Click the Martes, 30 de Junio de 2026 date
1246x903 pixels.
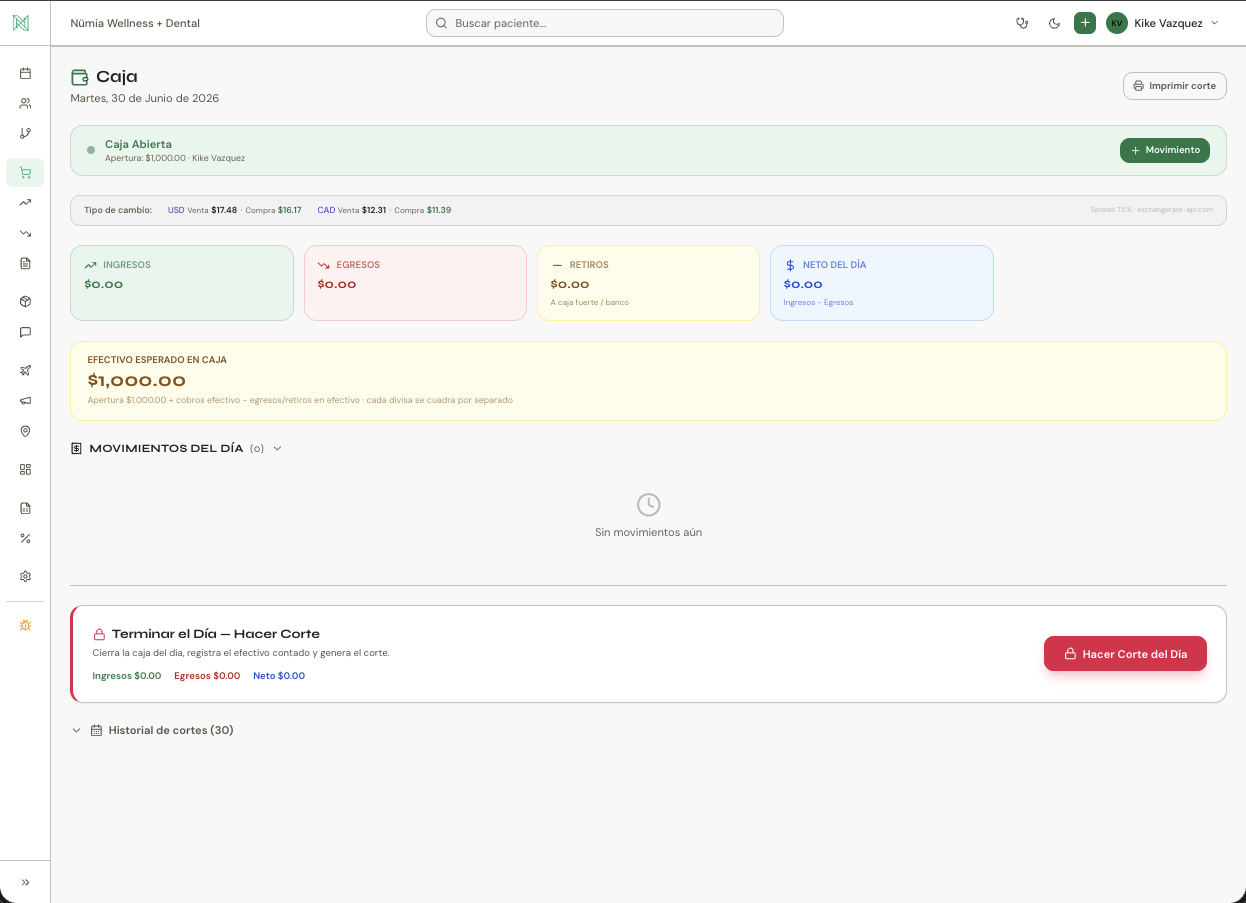pos(145,98)
